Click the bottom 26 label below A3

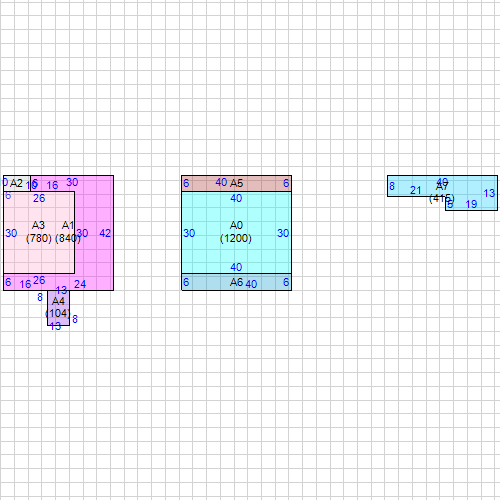39,280
